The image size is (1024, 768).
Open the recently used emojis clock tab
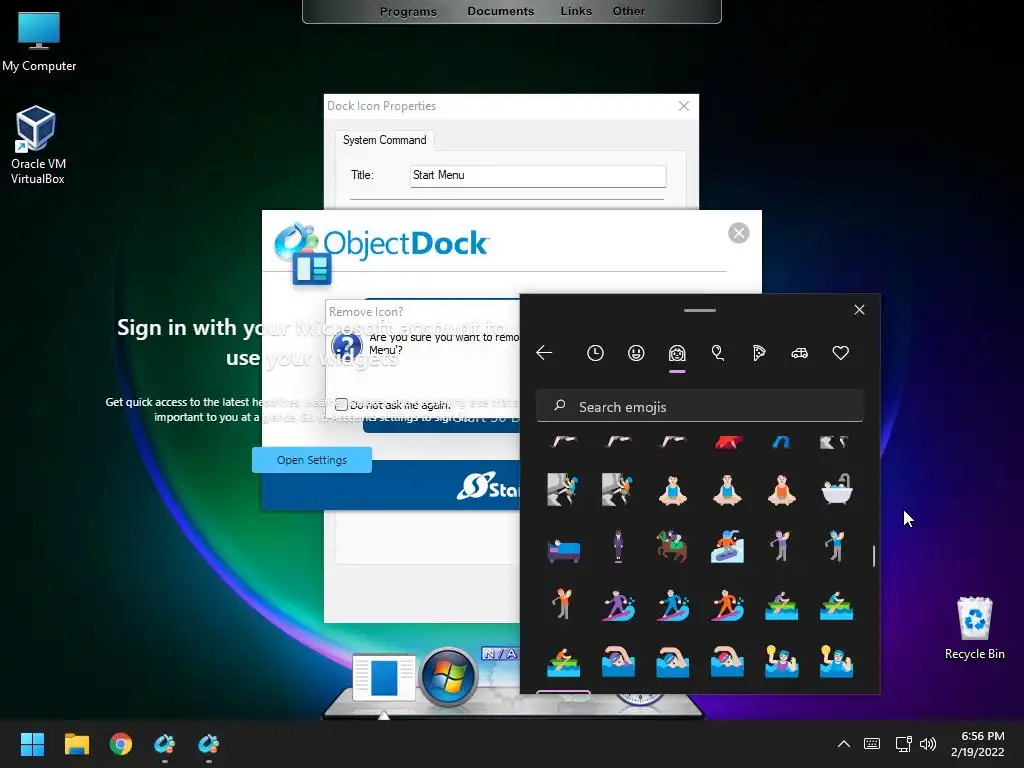[x=595, y=353]
